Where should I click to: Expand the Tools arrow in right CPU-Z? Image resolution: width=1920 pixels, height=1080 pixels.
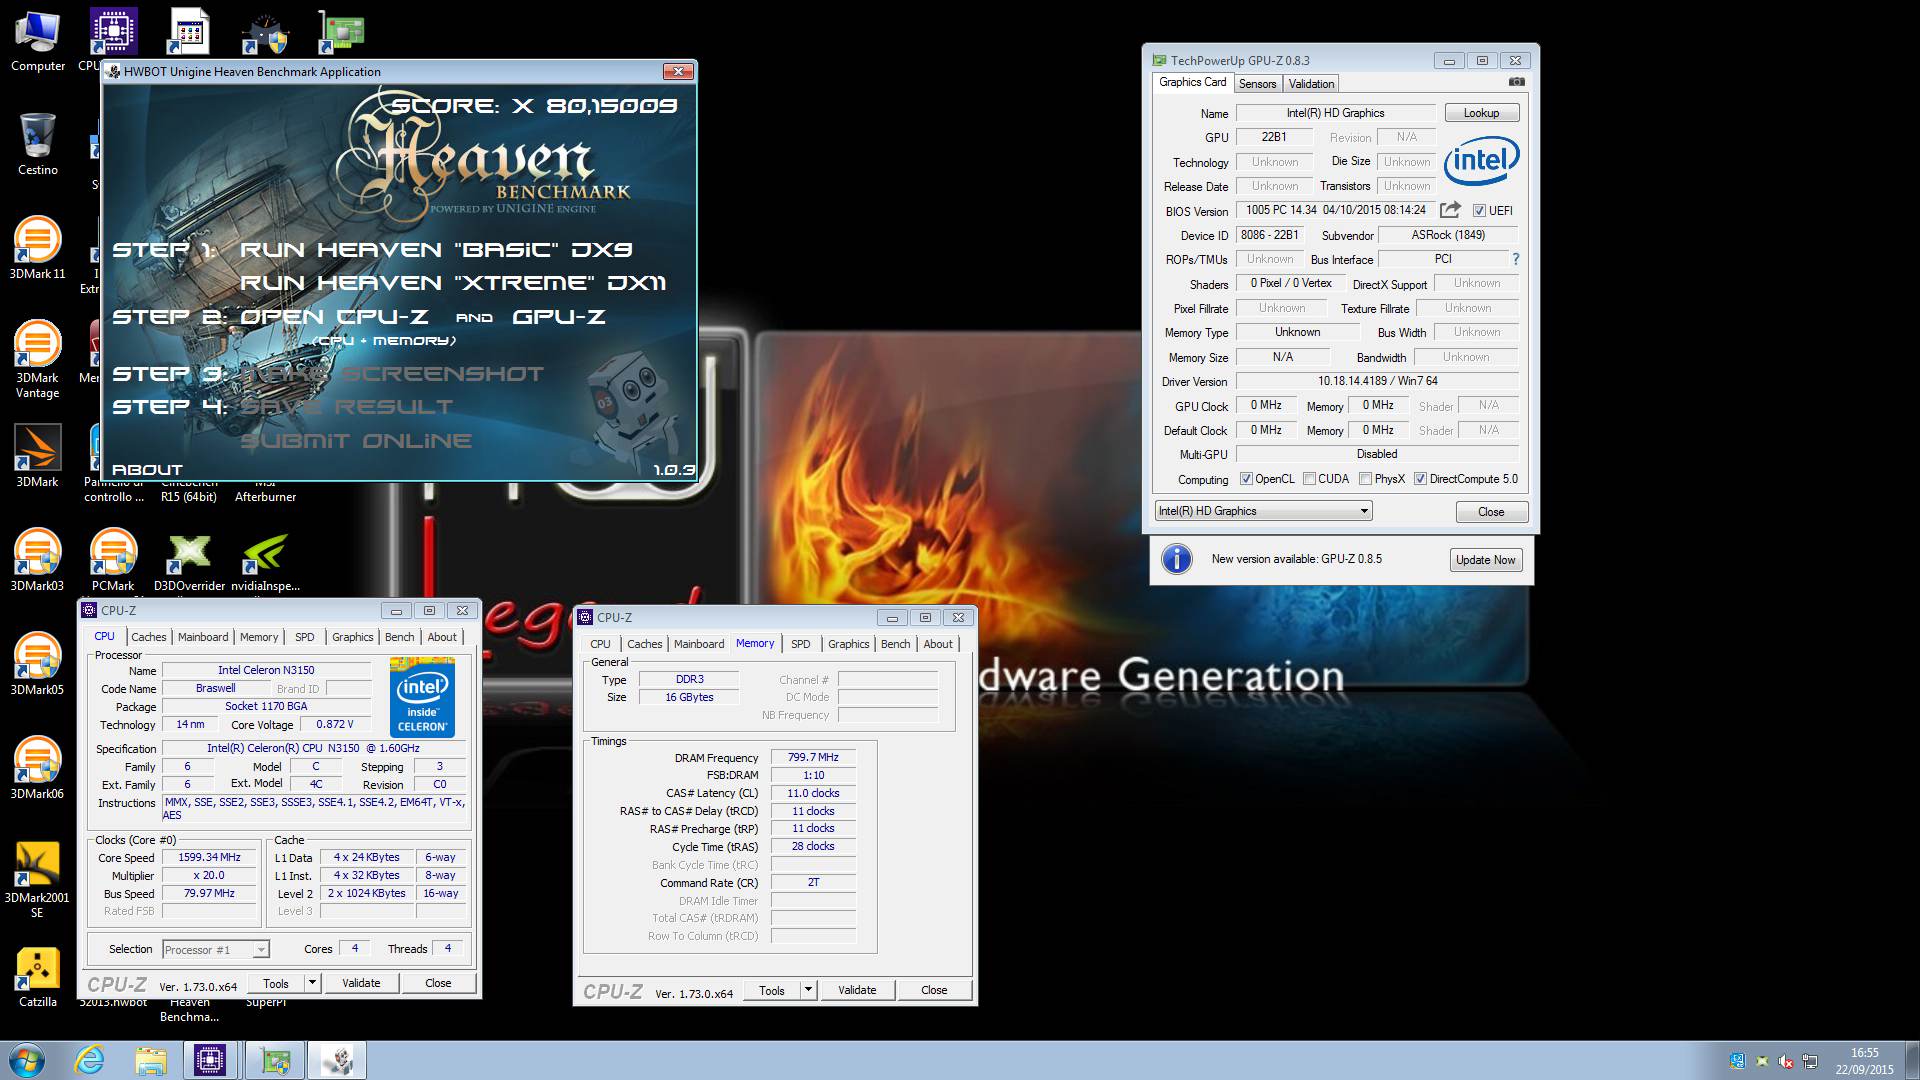click(x=808, y=990)
